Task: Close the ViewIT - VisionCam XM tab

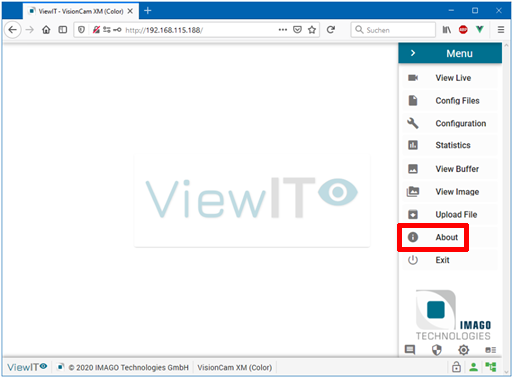Action: pos(130,11)
